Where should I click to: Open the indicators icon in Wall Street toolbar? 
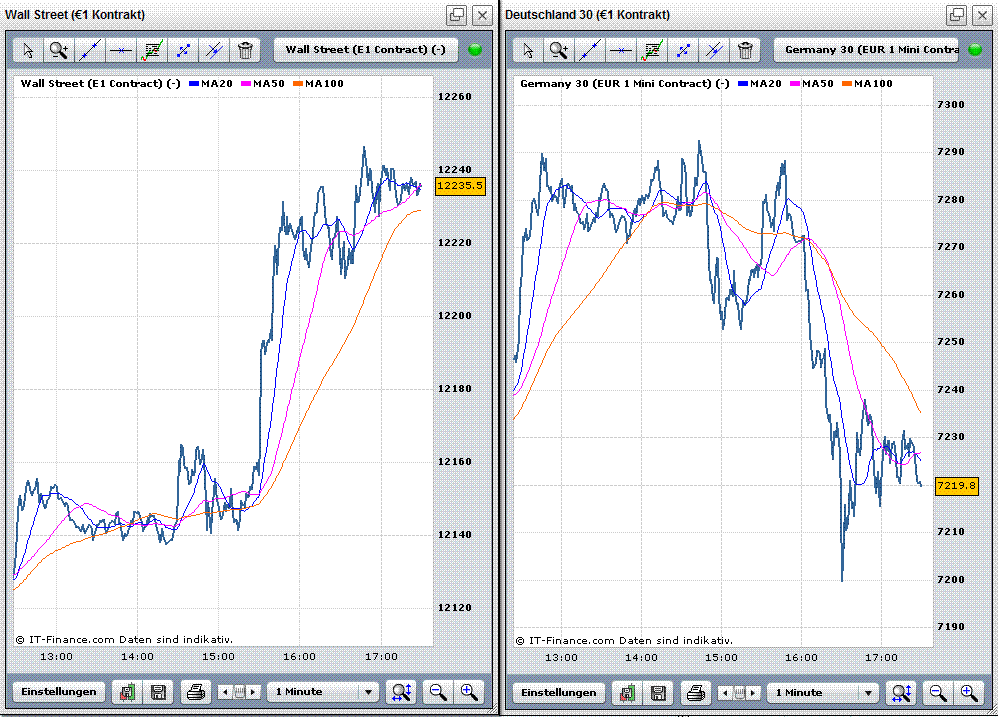(x=152, y=50)
